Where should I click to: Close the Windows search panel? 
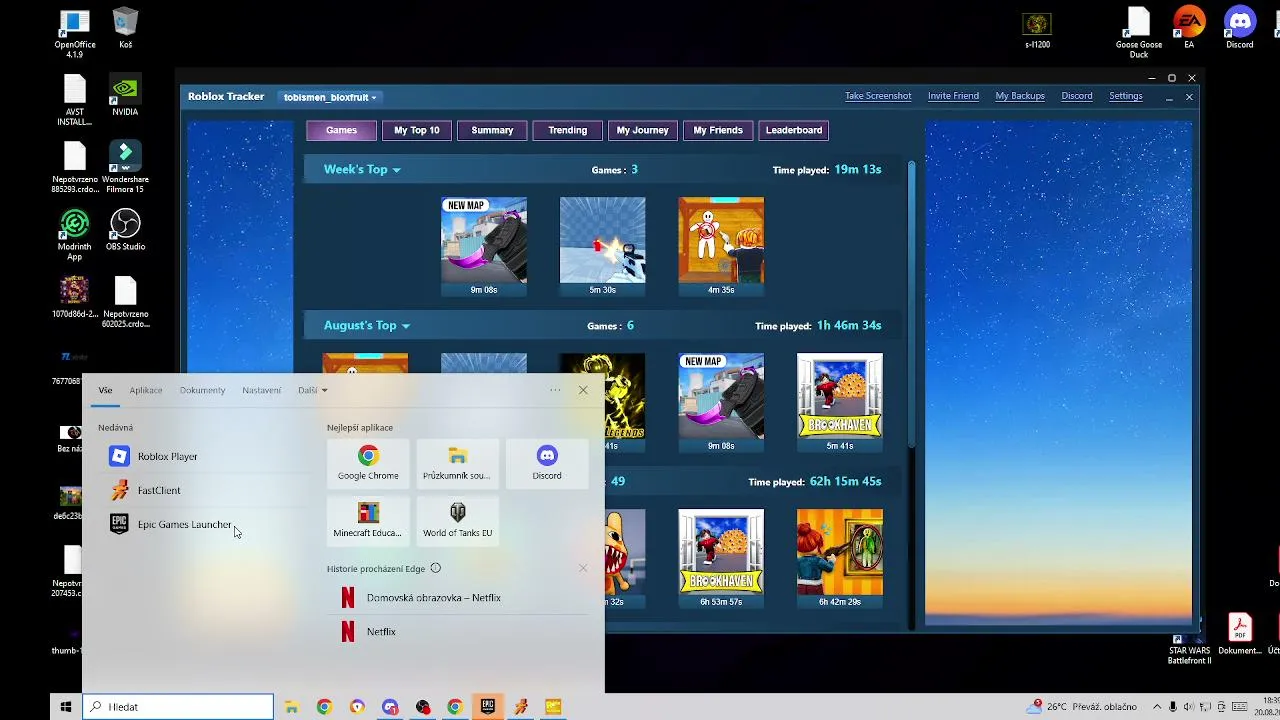tap(583, 390)
